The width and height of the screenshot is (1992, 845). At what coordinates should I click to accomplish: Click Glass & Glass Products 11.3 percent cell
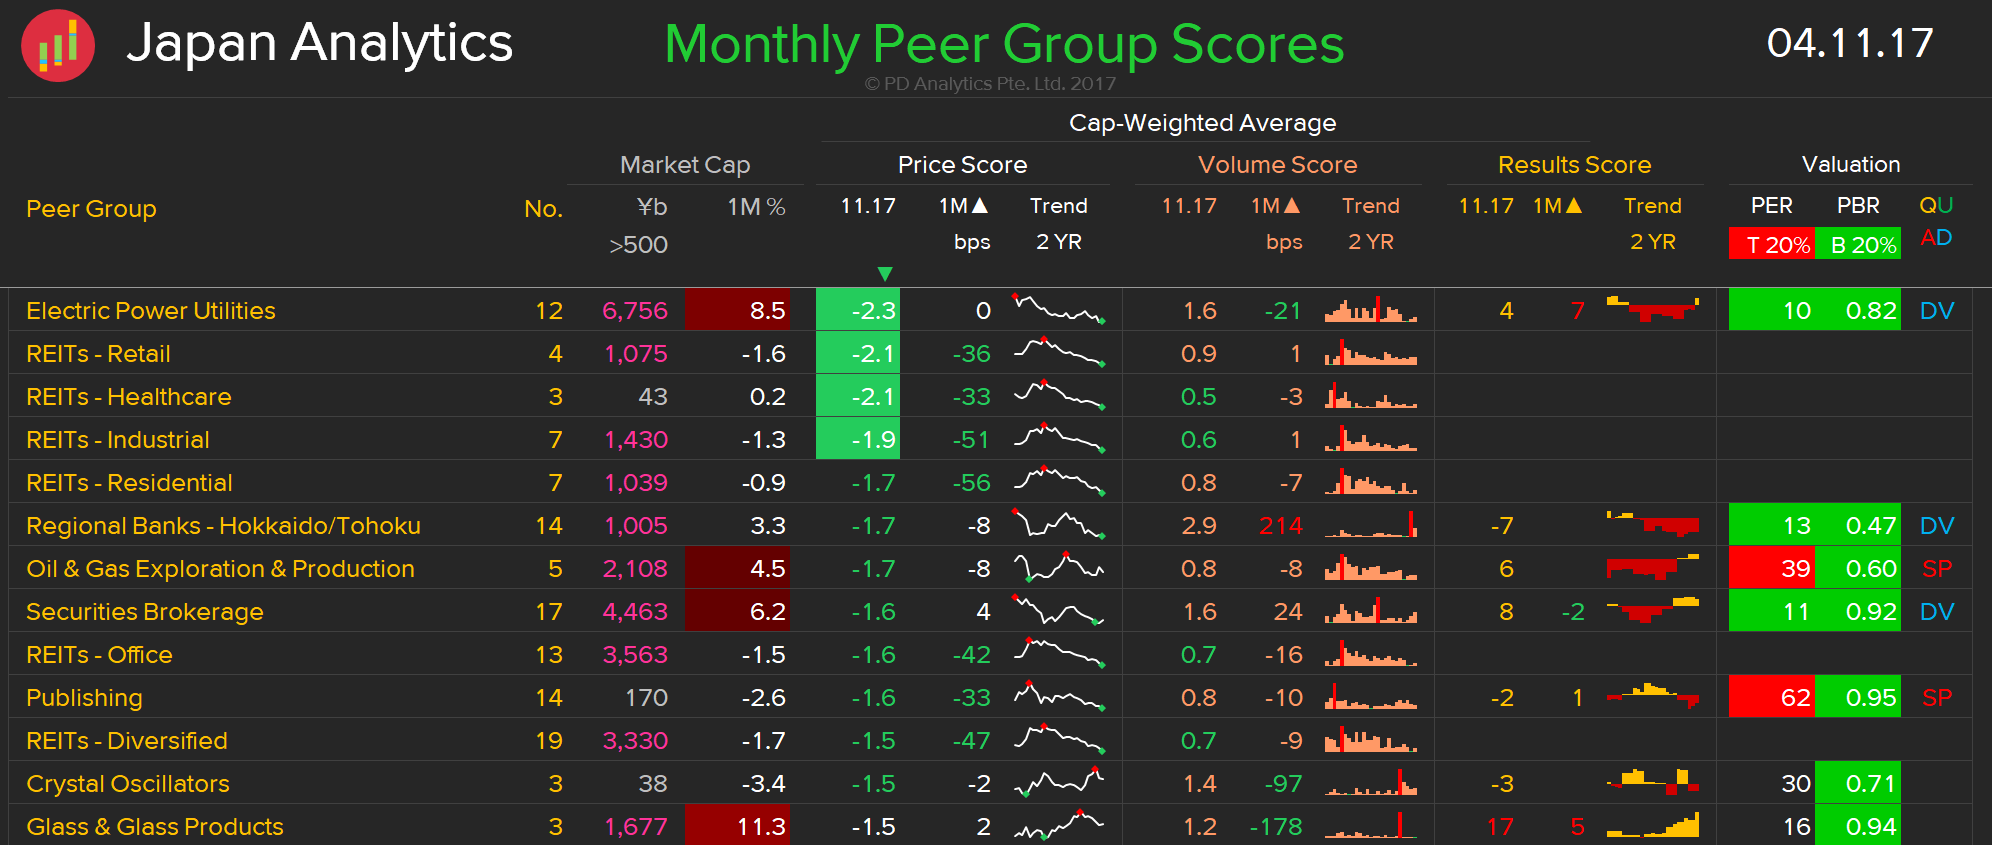tap(738, 827)
